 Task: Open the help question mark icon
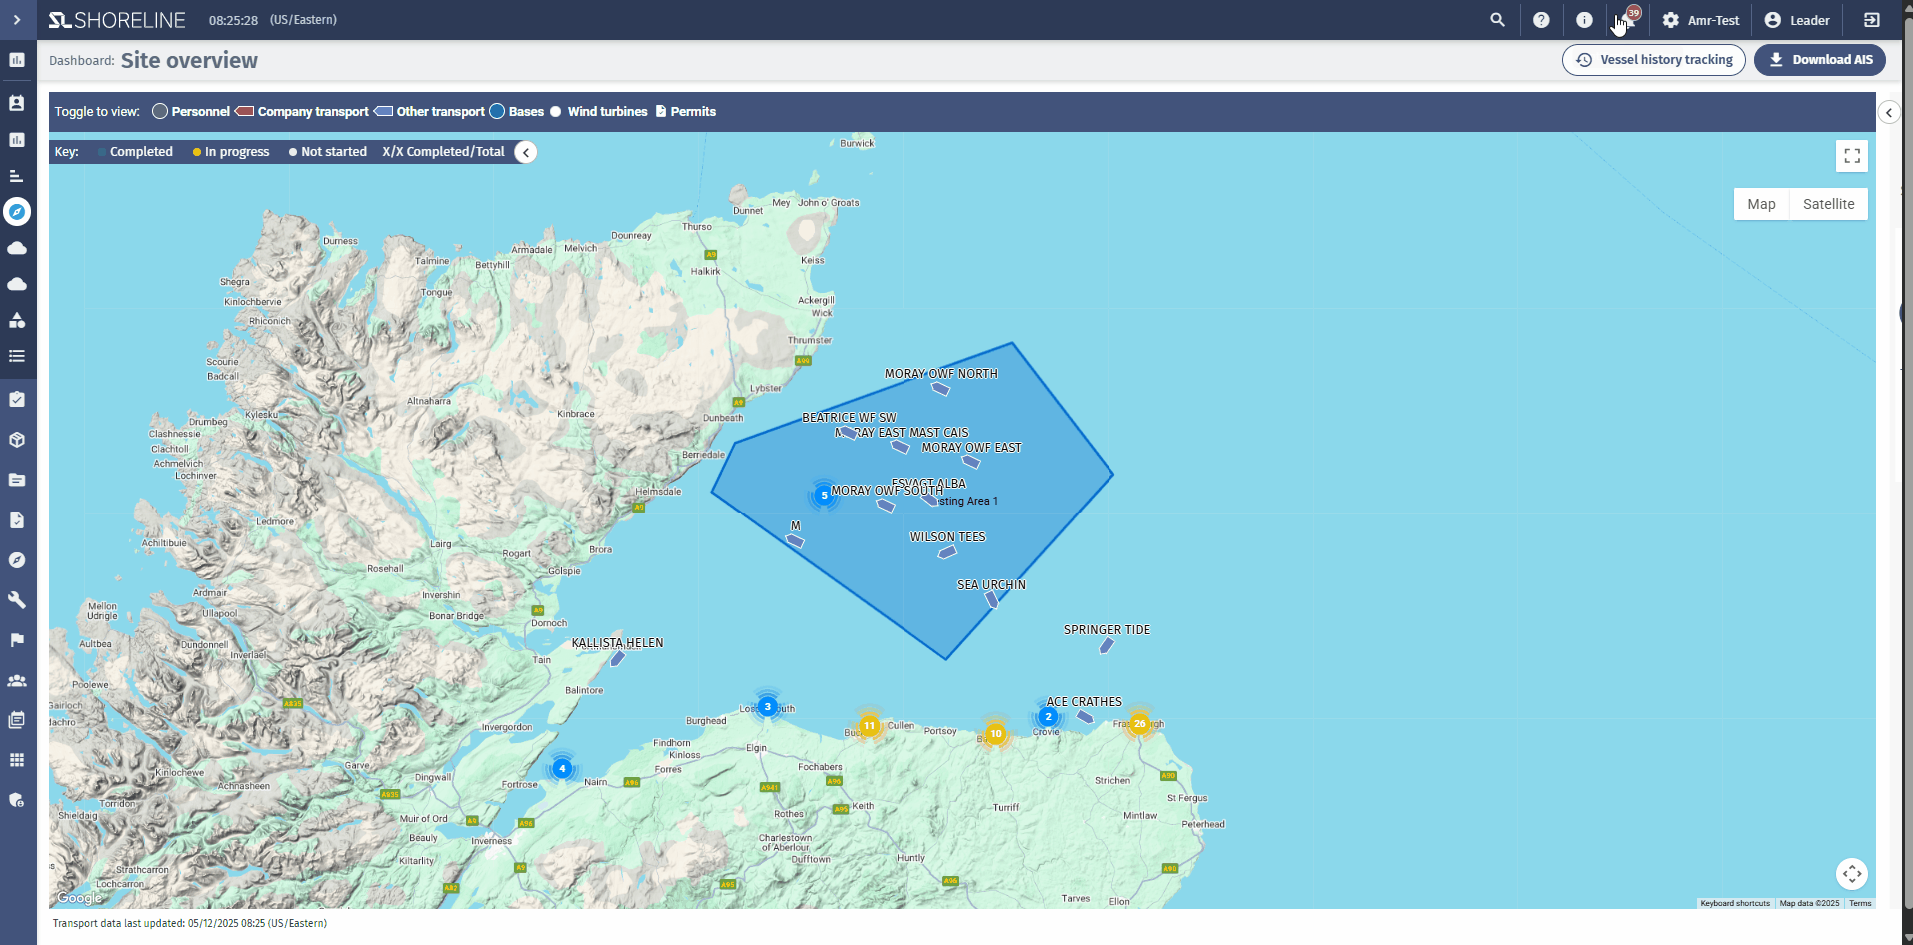(x=1541, y=20)
